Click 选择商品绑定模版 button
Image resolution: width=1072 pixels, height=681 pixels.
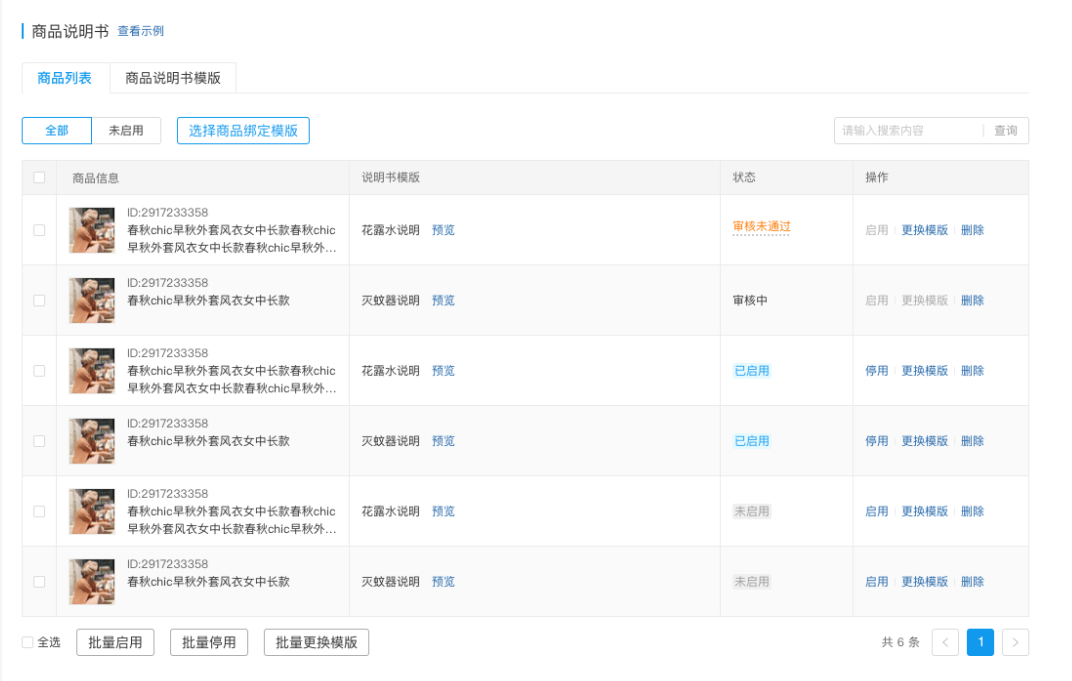click(x=243, y=131)
